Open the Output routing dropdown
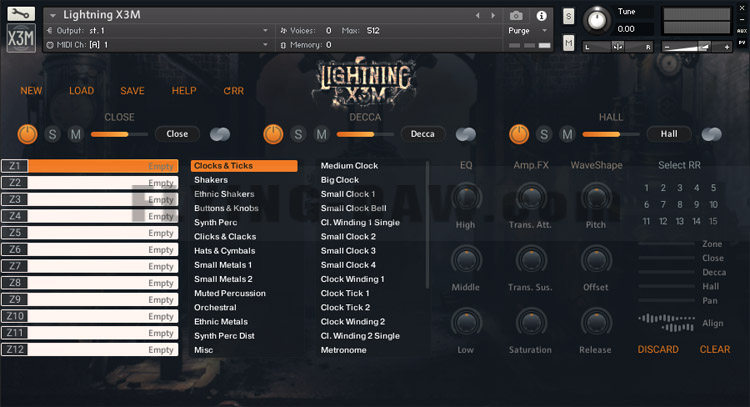The height and width of the screenshot is (407, 750). [x=265, y=30]
